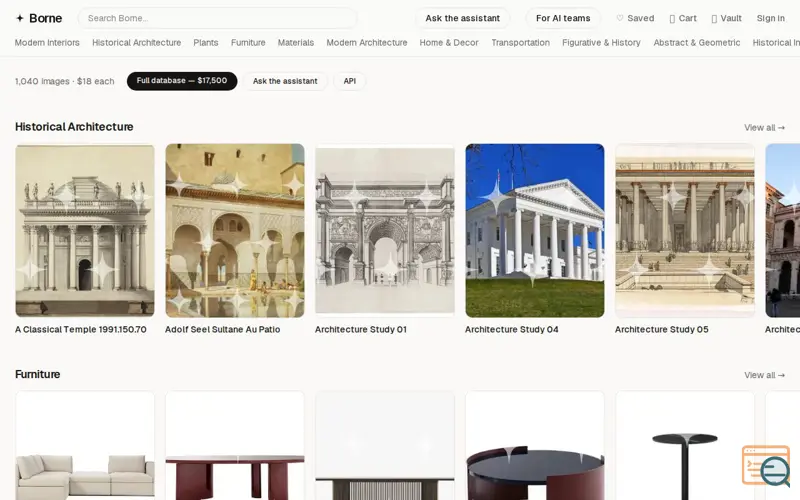This screenshot has width=800, height=500.
Task: Click 'Architecture Study 01' title text
Action: pos(361,330)
